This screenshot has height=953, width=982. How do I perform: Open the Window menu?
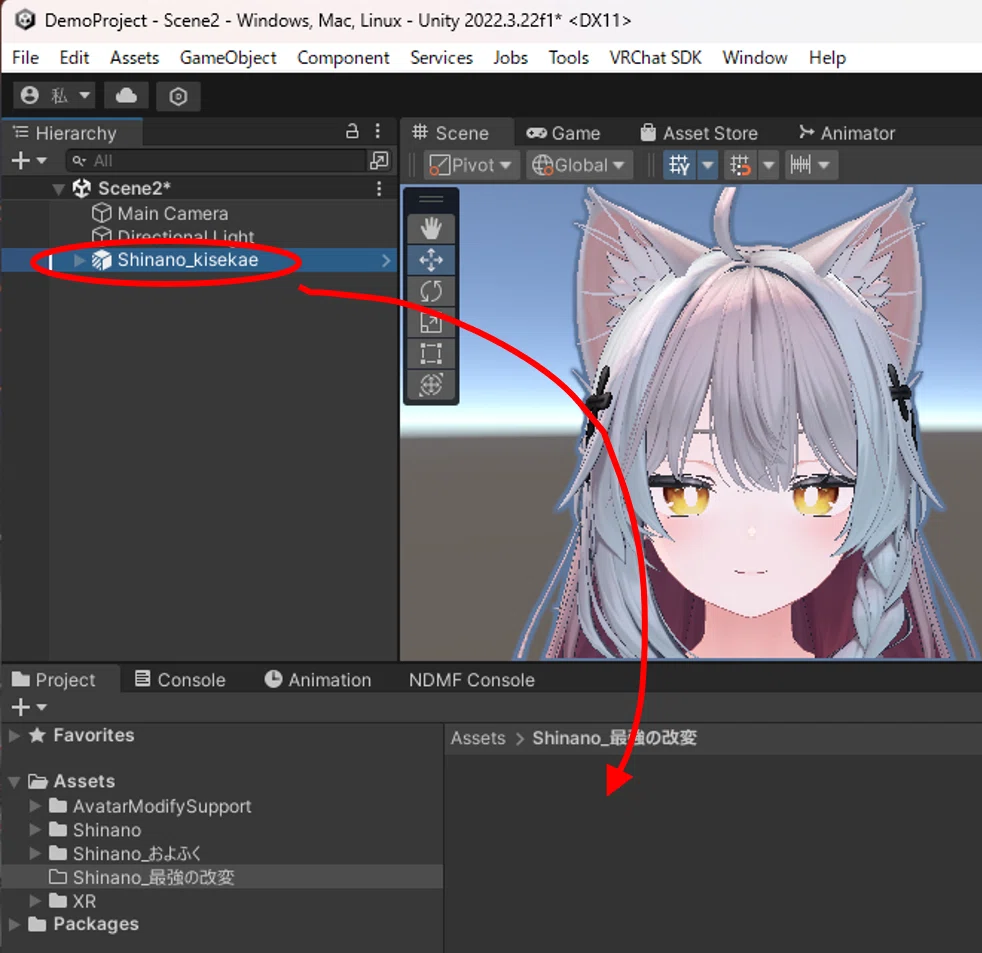click(x=755, y=58)
